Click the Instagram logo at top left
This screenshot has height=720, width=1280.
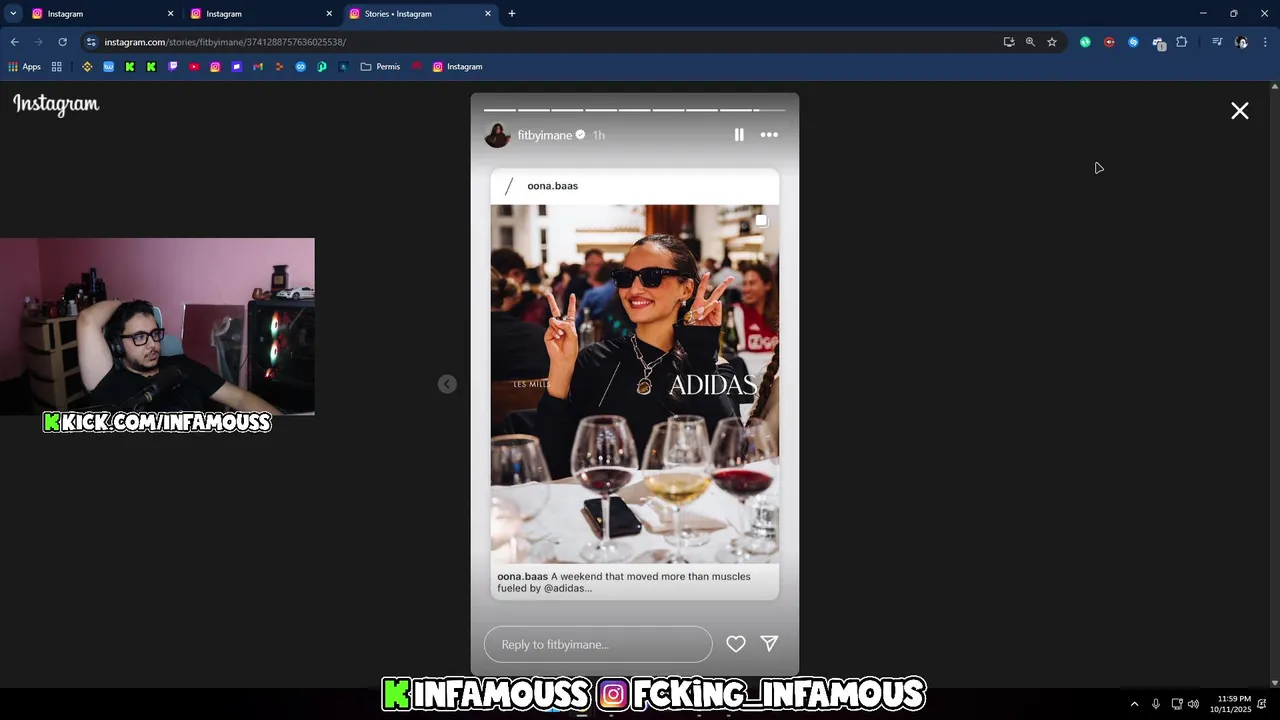coord(56,104)
